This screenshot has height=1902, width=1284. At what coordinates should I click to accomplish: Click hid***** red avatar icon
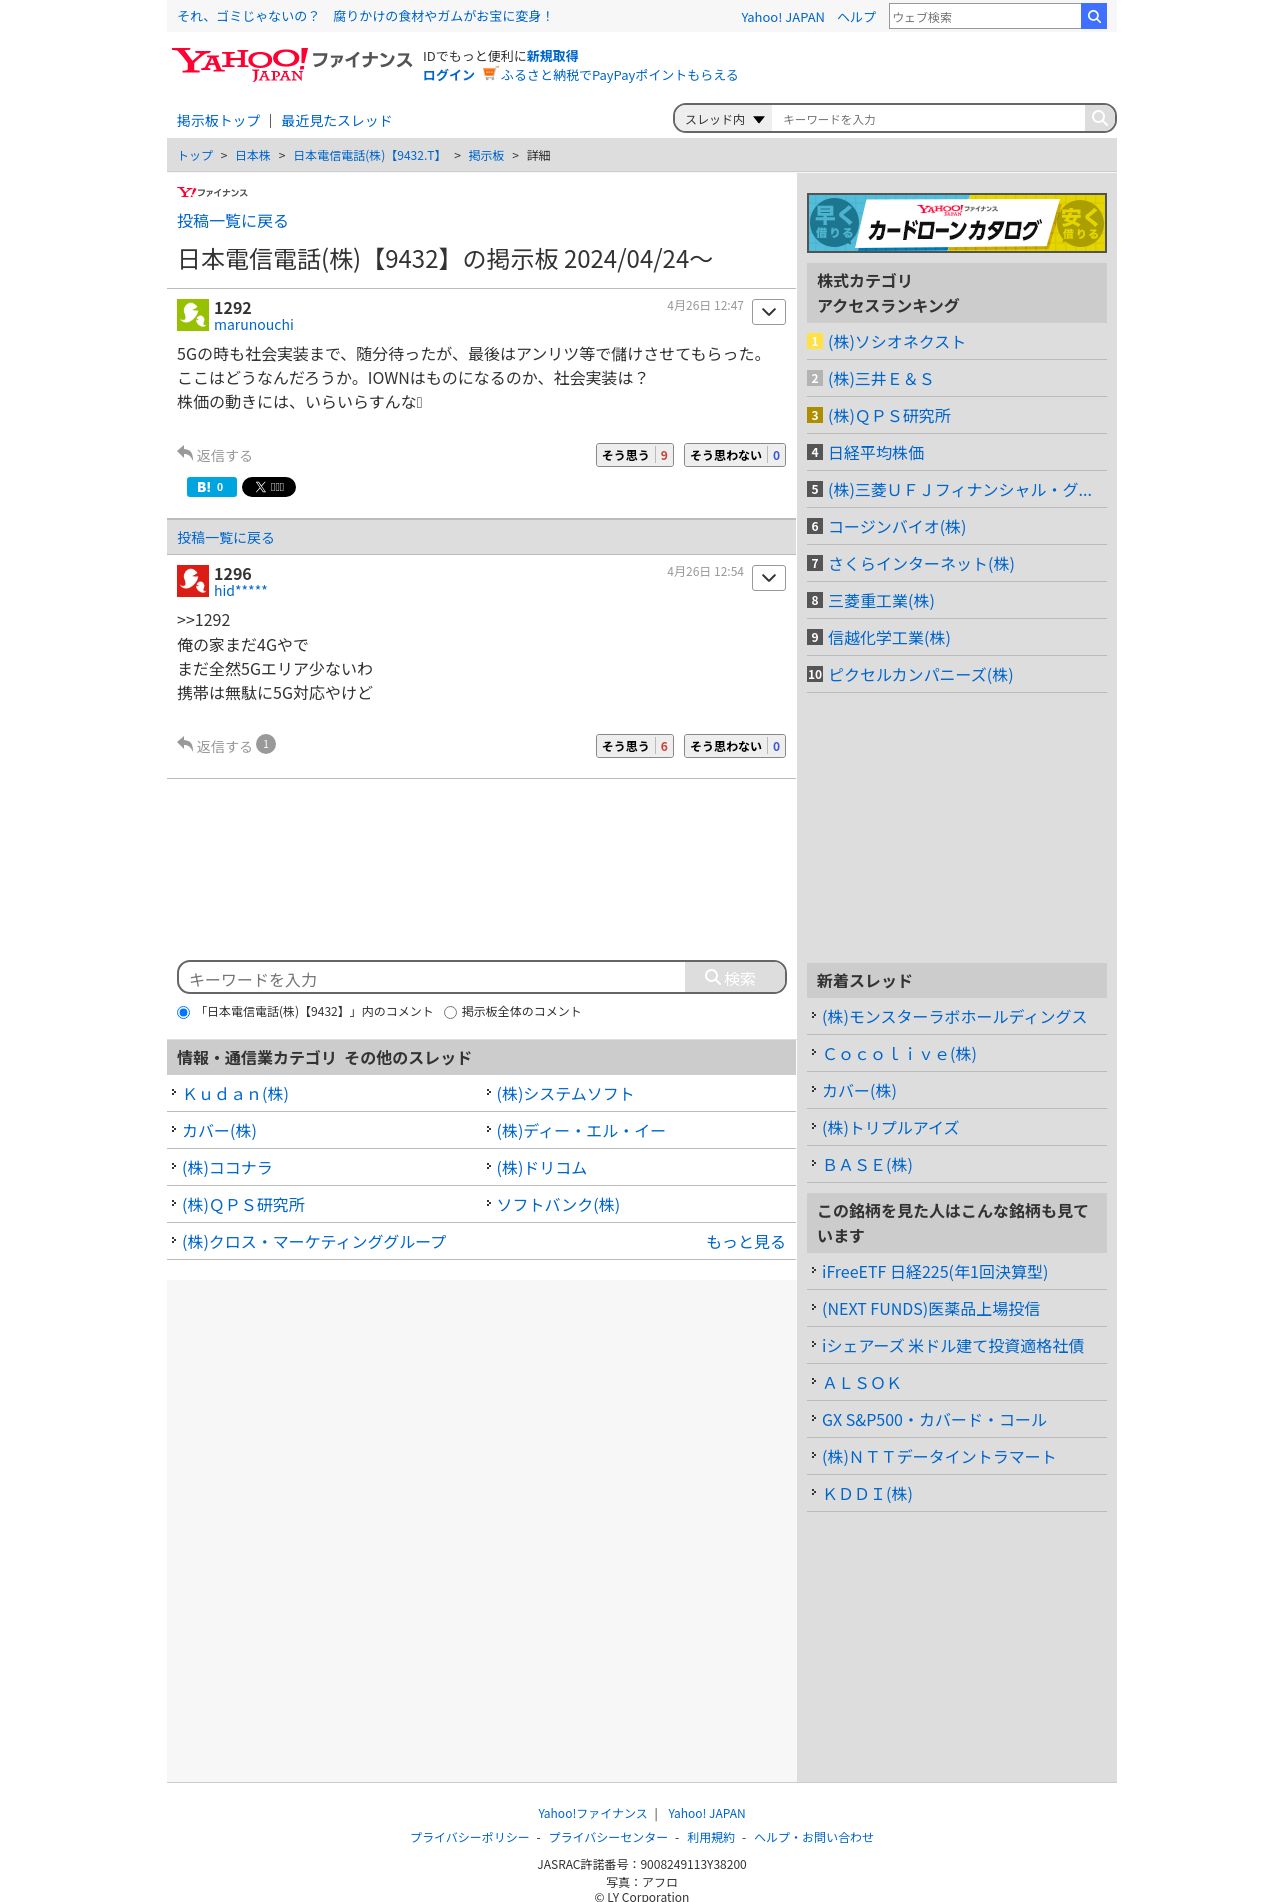click(x=193, y=581)
